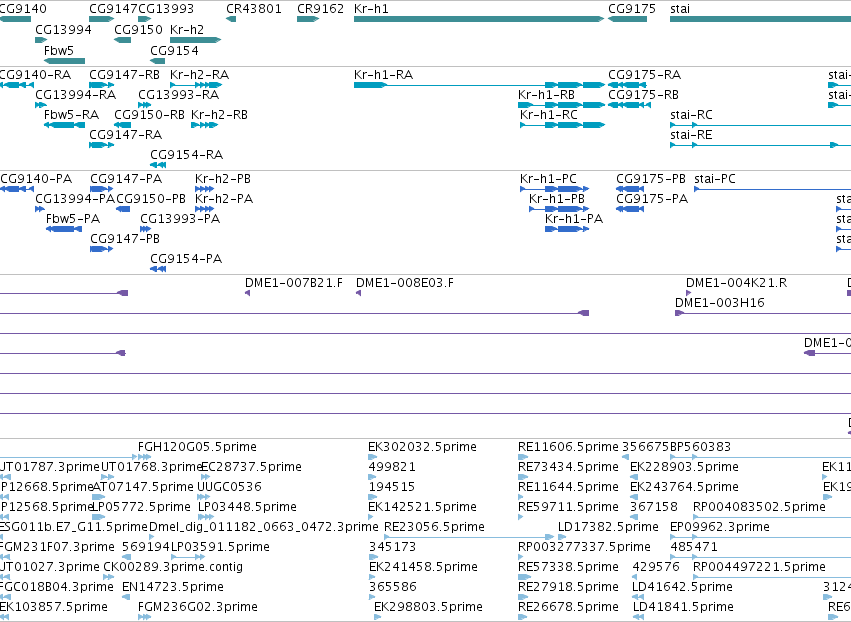The height and width of the screenshot is (622, 851).
Task: Select the CG9154-PA protein label
Action: click(186, 259)
